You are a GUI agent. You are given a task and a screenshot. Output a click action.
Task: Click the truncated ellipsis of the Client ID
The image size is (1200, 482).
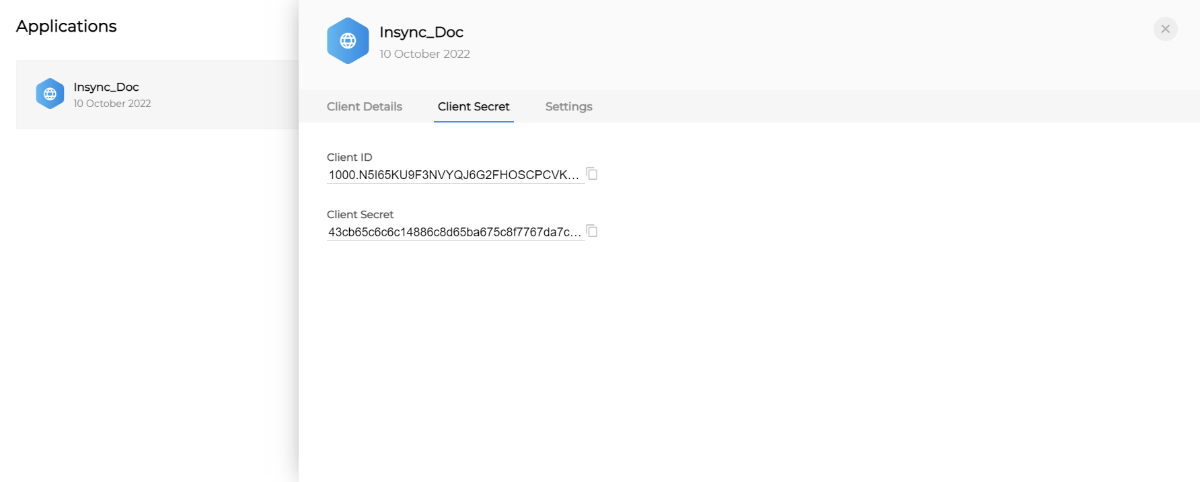575,176
